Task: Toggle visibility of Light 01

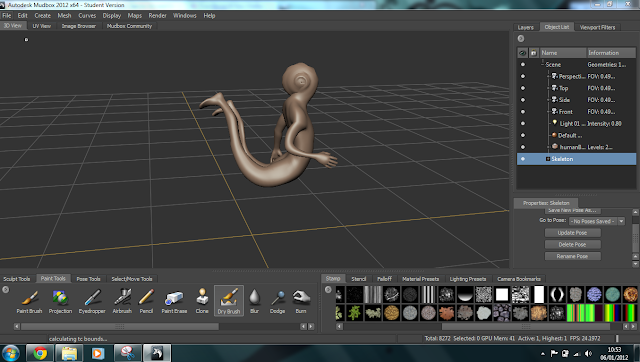Action: [x=523, y=124]
